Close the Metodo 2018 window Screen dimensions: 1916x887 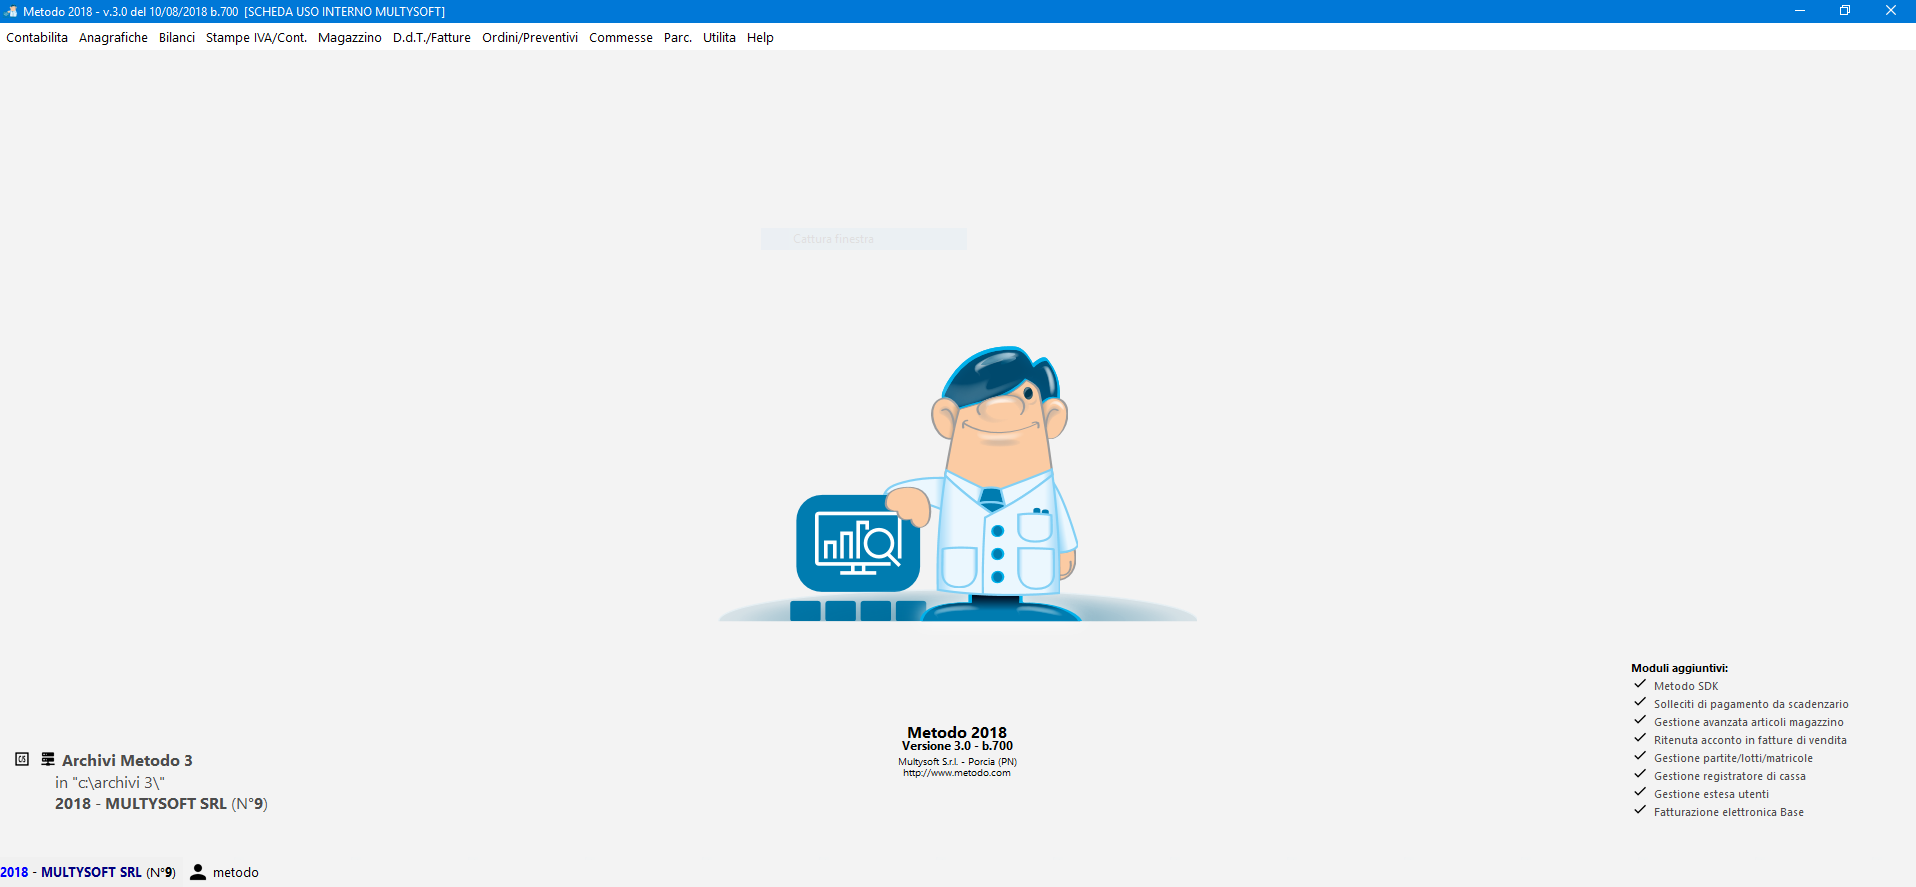point(1891,11)
